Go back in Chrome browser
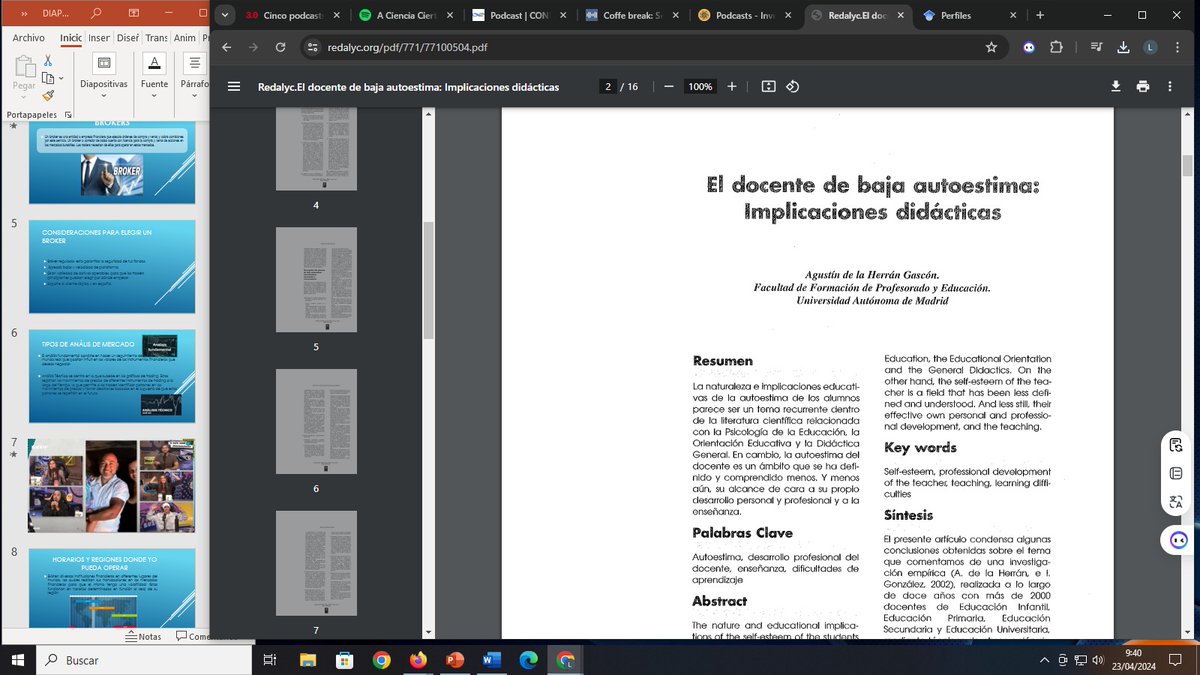Screen dimensions: 1200x675 coord(226,47)
